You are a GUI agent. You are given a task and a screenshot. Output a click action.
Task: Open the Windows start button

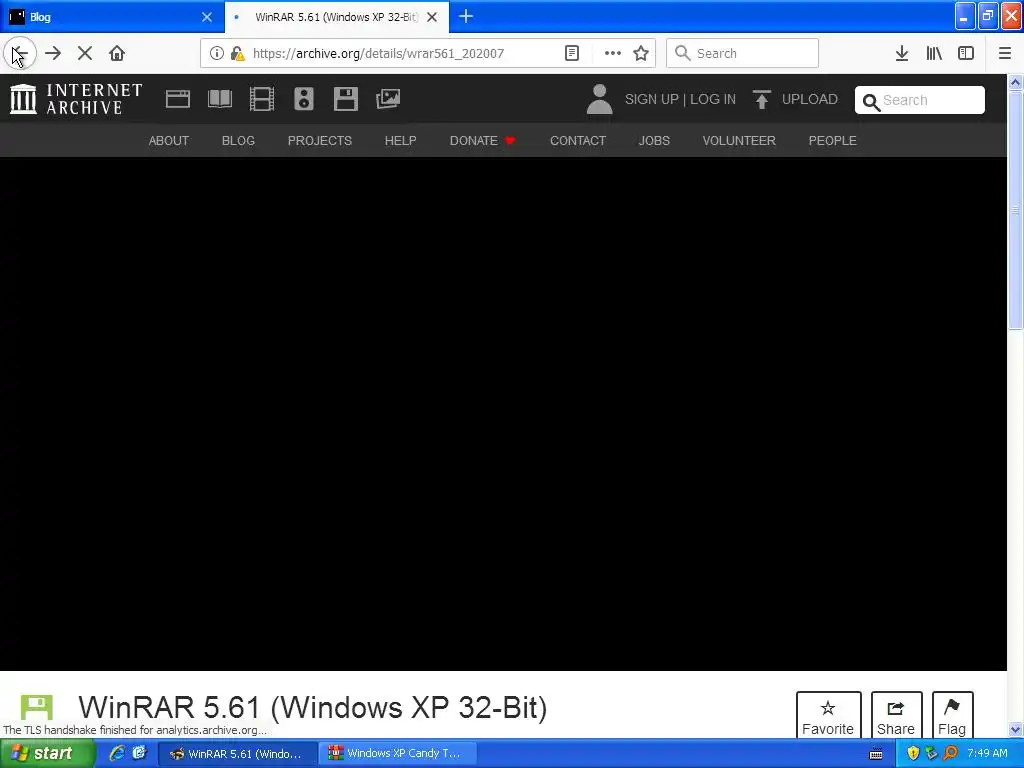click(47, 754)
